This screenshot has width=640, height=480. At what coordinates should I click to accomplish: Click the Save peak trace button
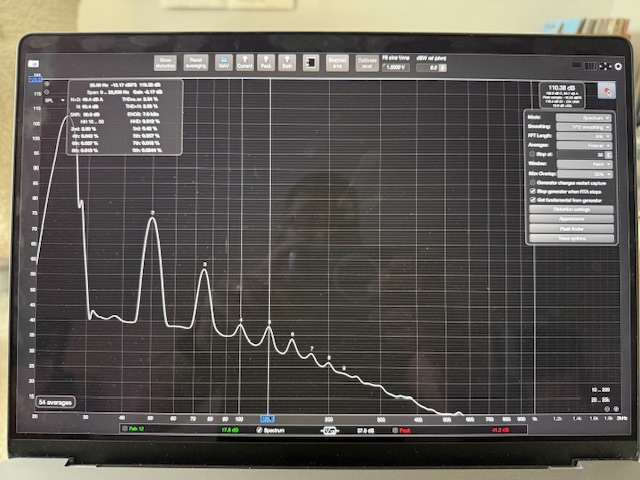(x=267, y=62)
